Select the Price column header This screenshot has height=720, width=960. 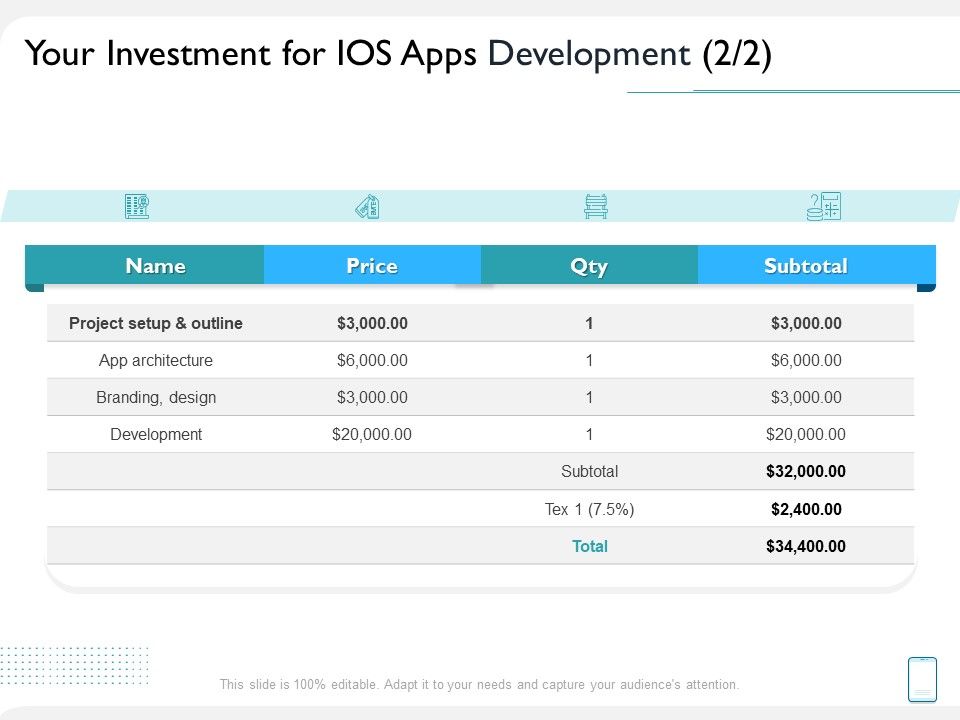click(372, 266)
